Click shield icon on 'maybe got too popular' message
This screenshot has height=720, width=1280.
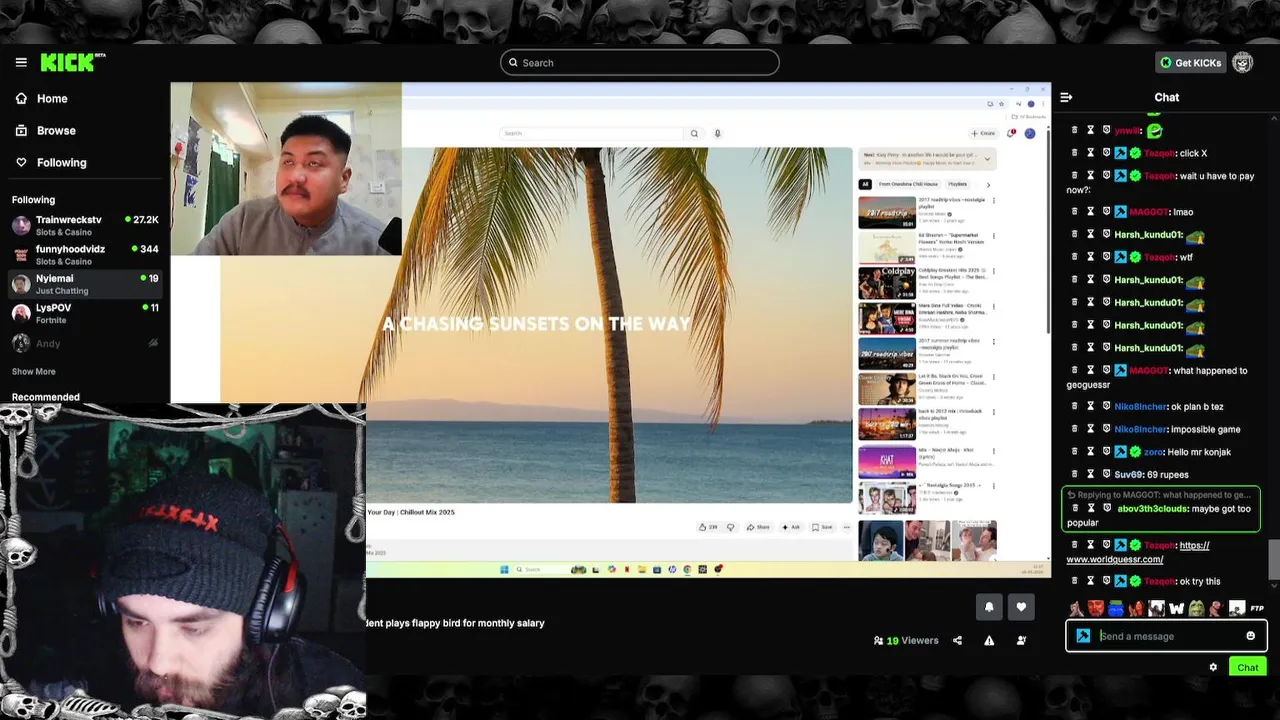1107,508
